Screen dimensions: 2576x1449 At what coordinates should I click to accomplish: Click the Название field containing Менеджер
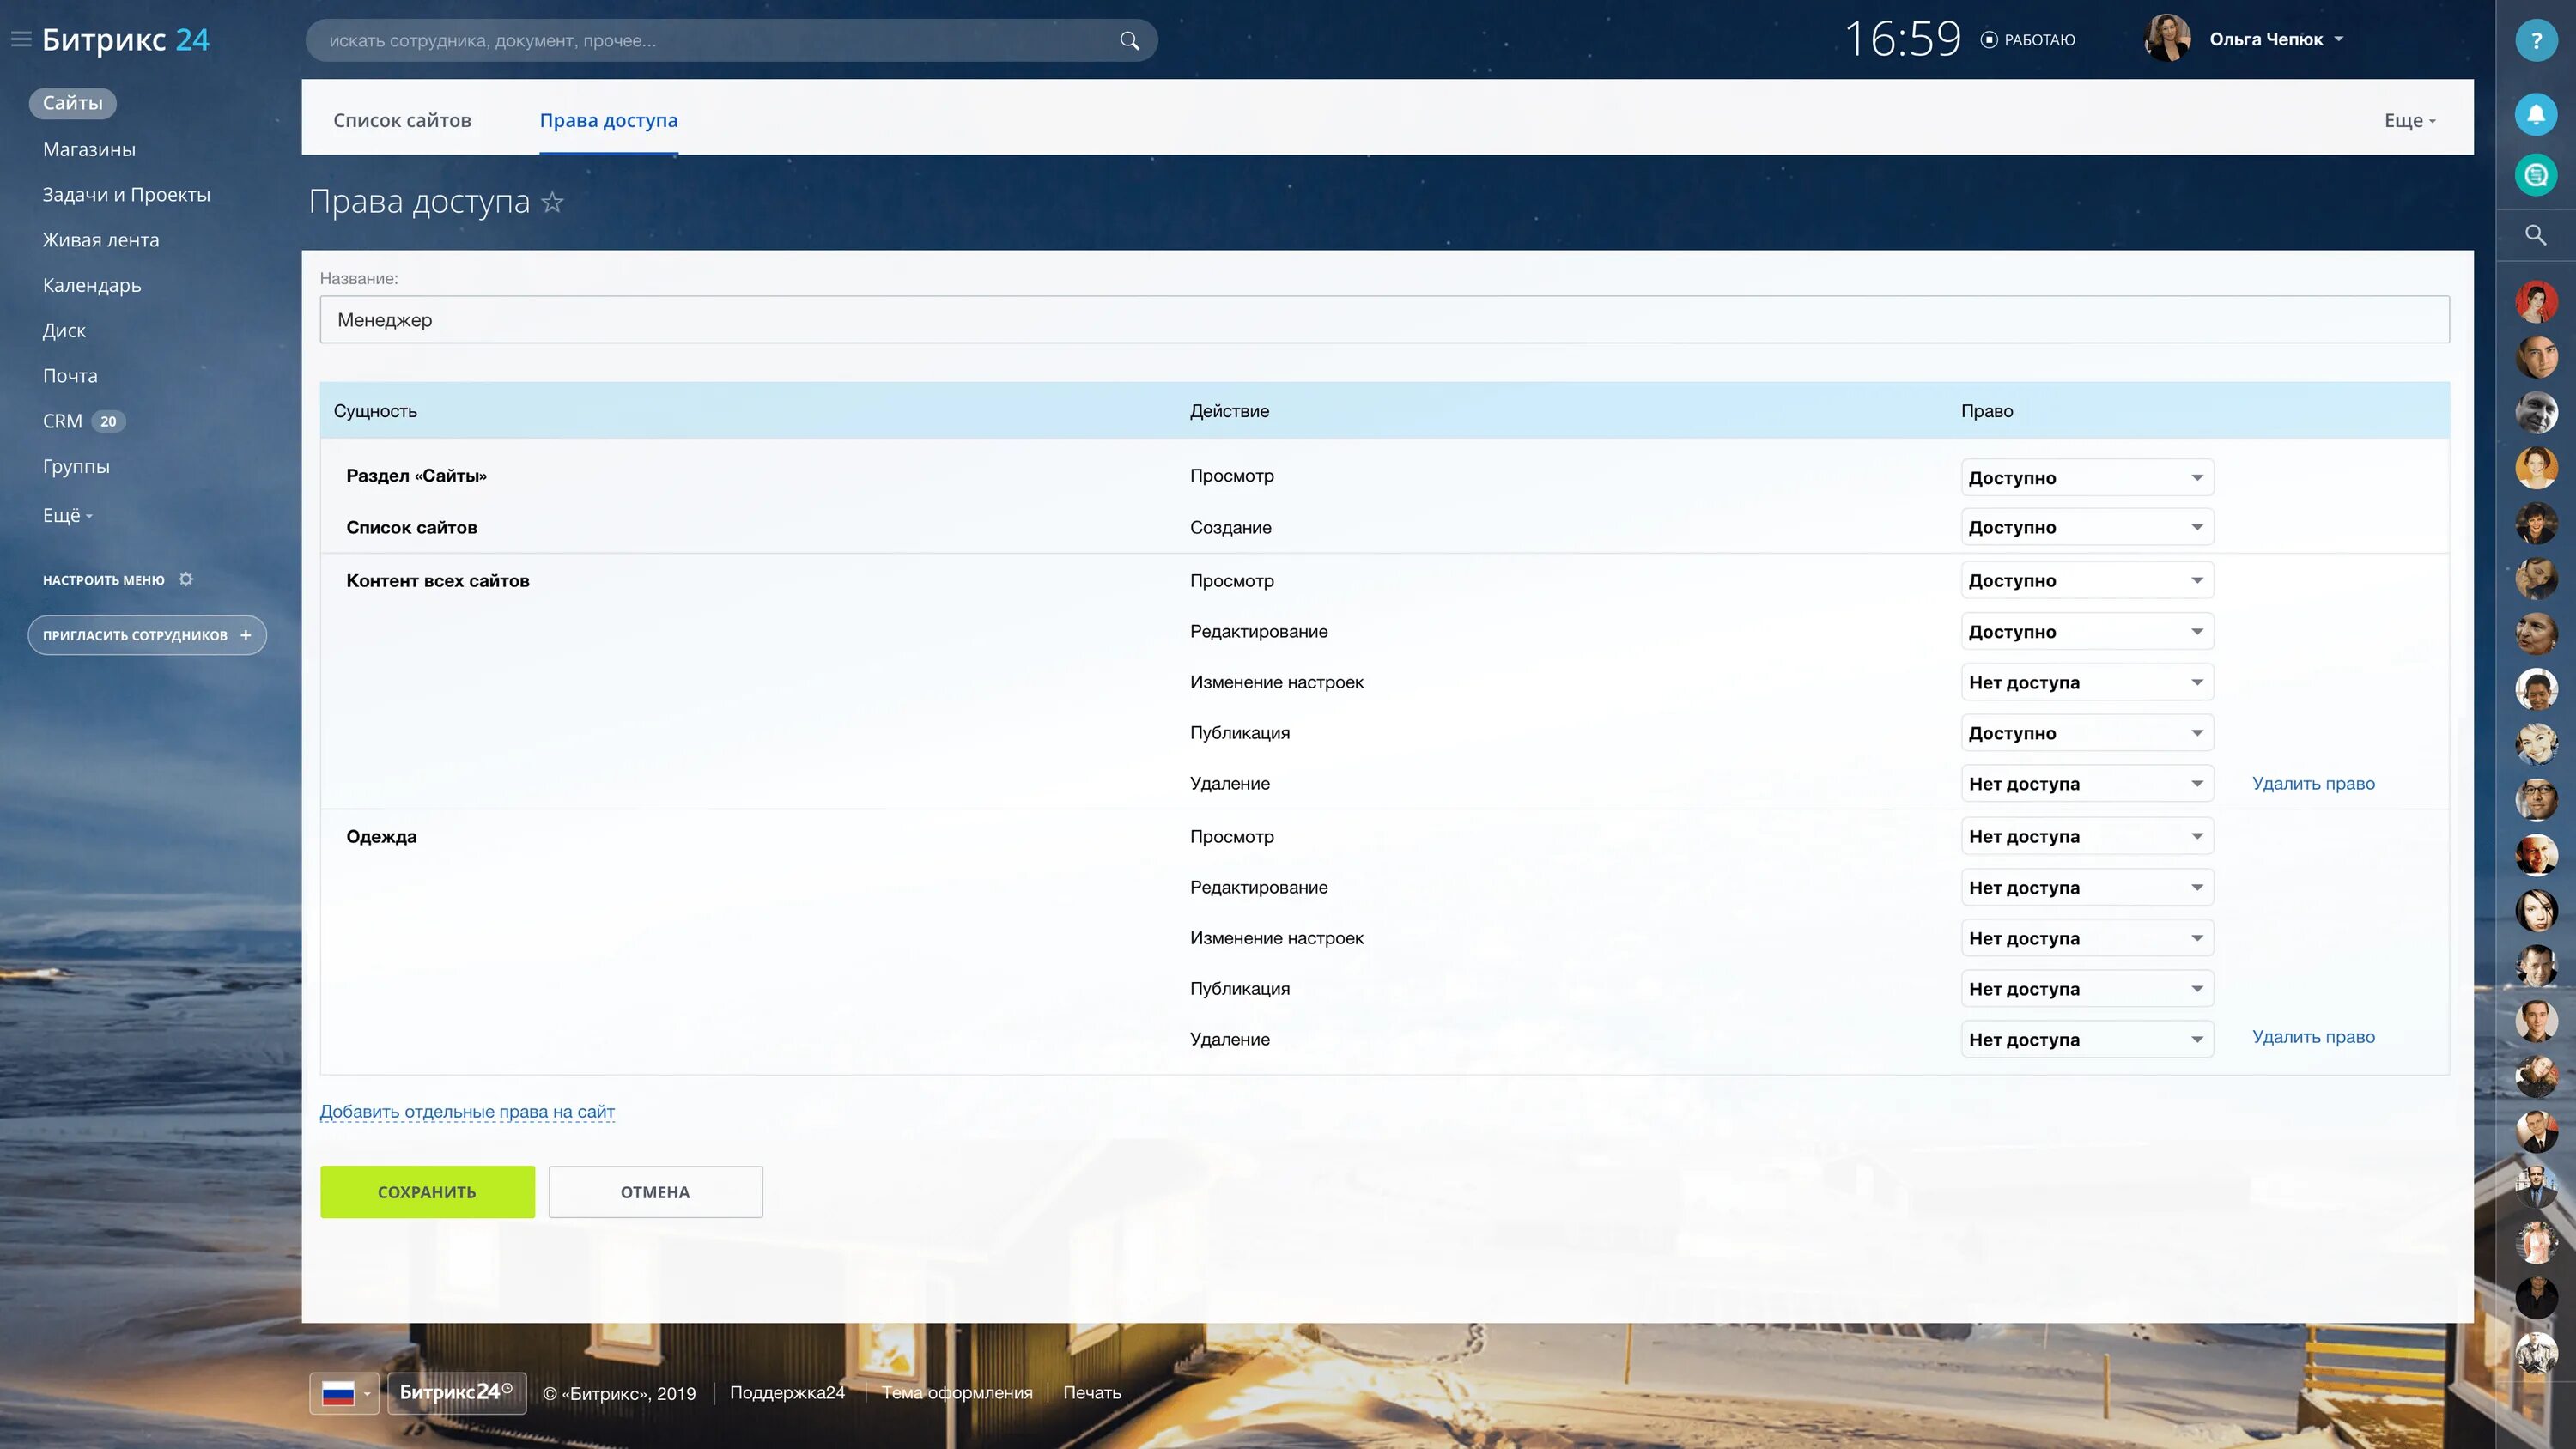point(1384,320)
